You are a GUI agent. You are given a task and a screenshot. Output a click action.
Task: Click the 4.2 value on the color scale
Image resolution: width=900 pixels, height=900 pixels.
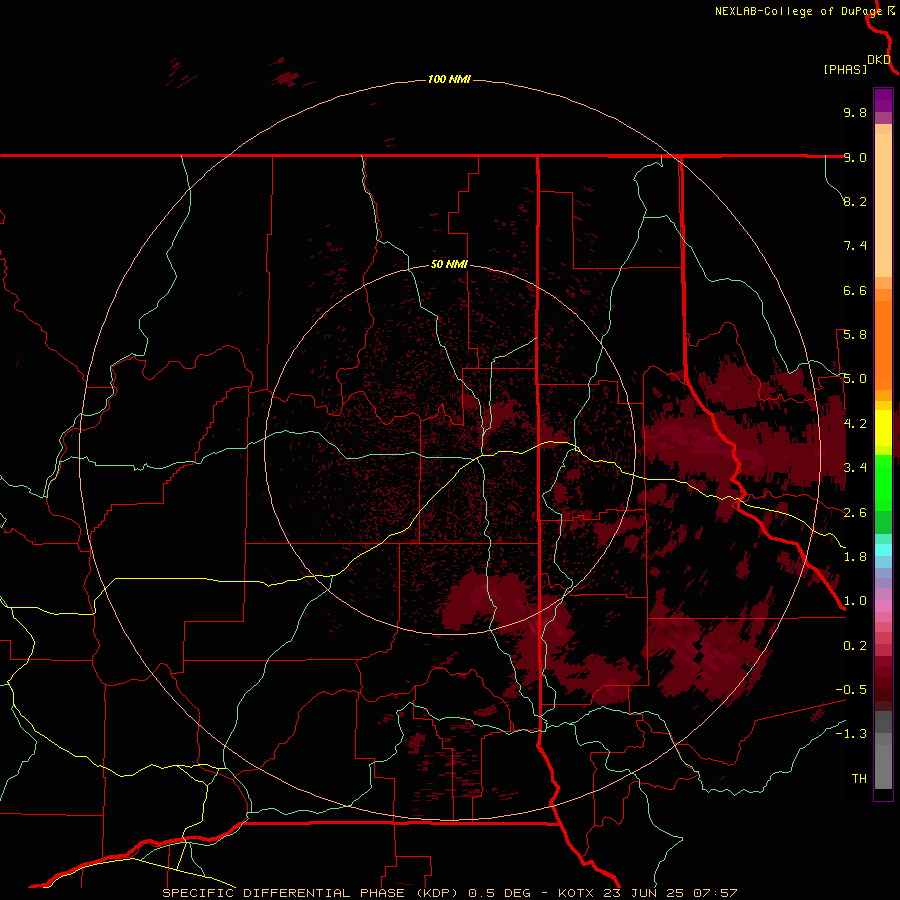coord(855,424)
